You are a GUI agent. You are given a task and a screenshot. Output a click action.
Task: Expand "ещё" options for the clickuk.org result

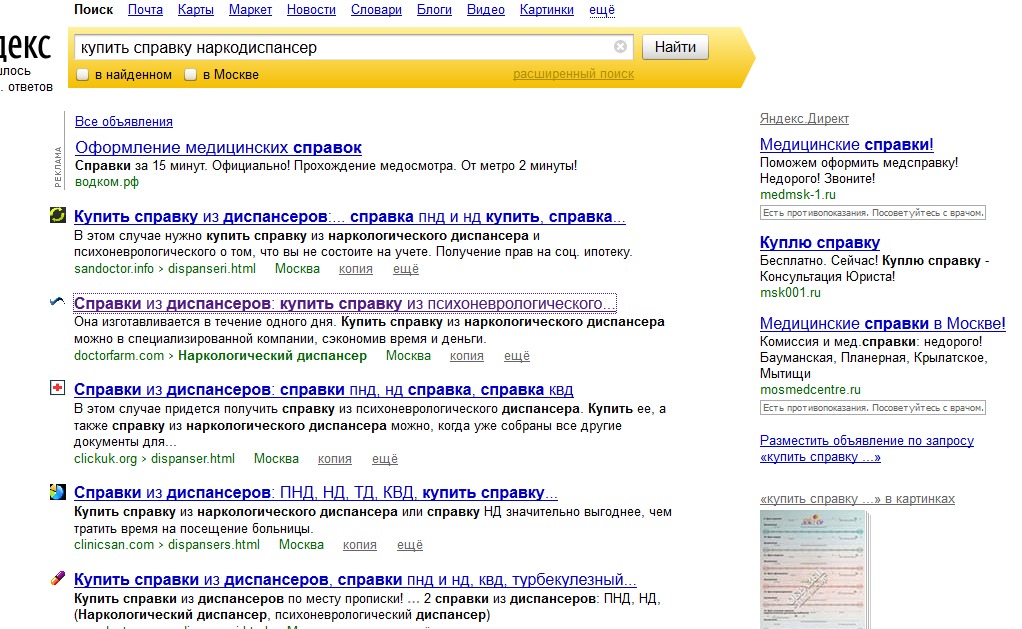pos(385,459)
